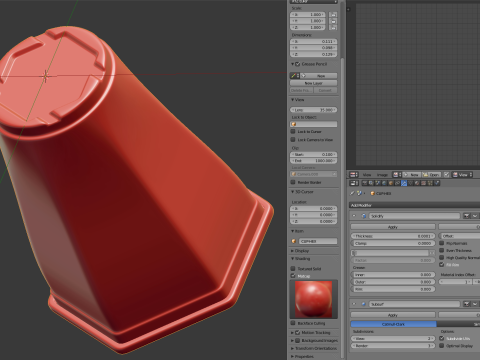The height and width of the screenshot is (360, 480).
Task: Disable the Matcap checkbox
Action: pyautogui.click(x=293, y=276)
